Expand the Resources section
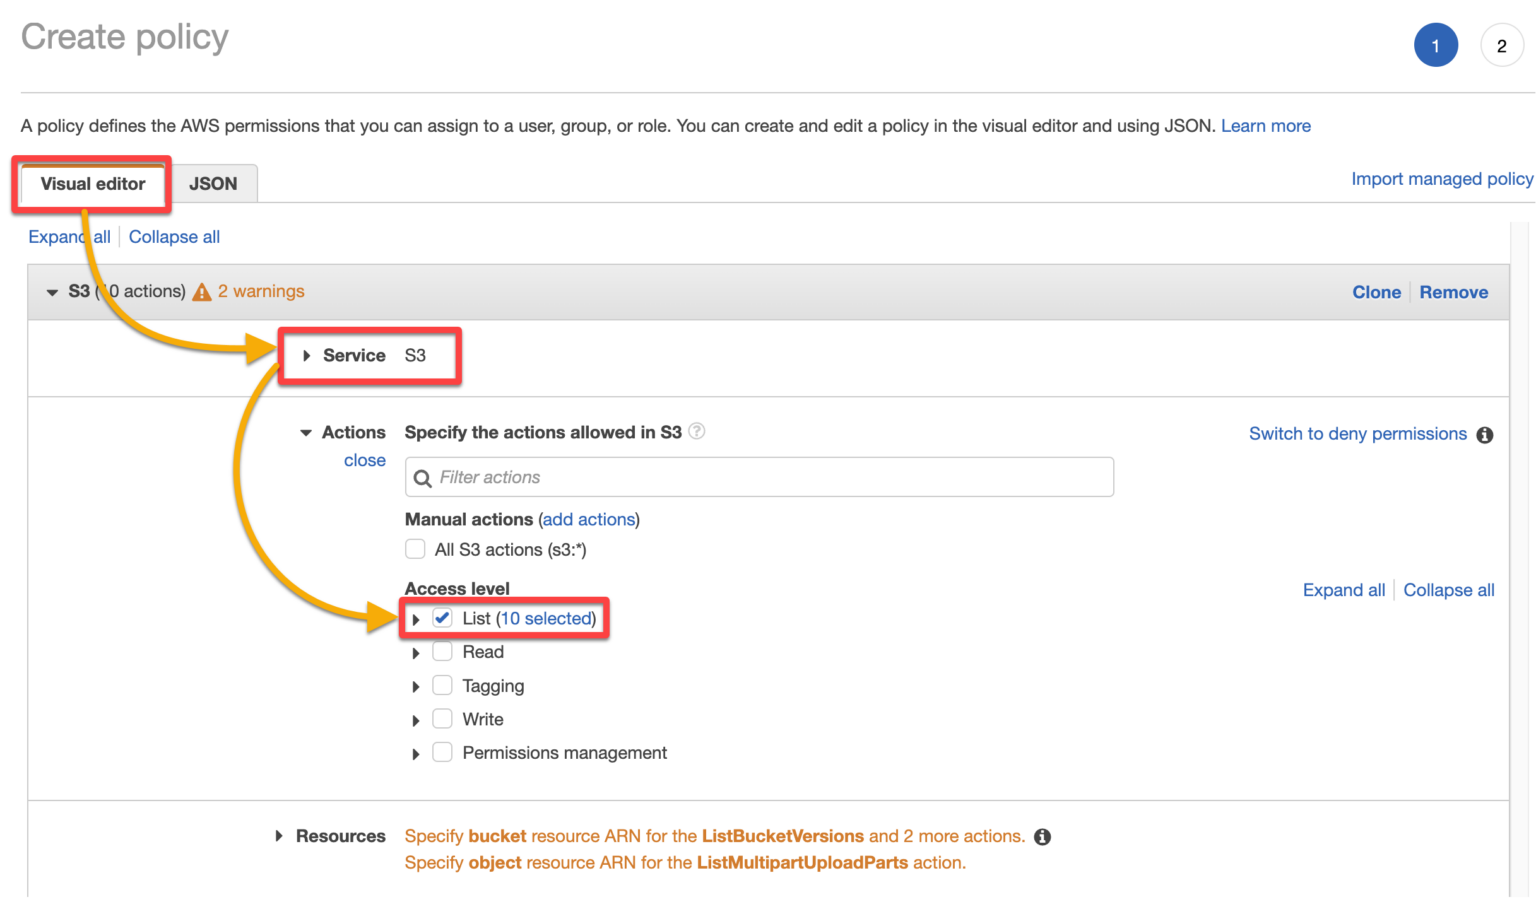This screenshot has width=1536, height=902. pyautogui.click(x=278, y=836)
